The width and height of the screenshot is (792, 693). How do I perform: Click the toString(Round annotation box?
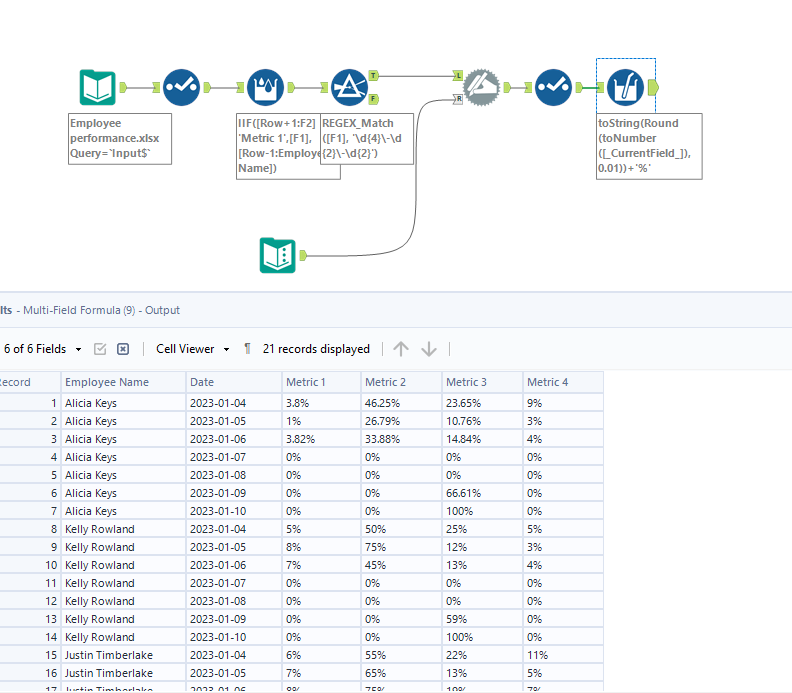[649, 146]
